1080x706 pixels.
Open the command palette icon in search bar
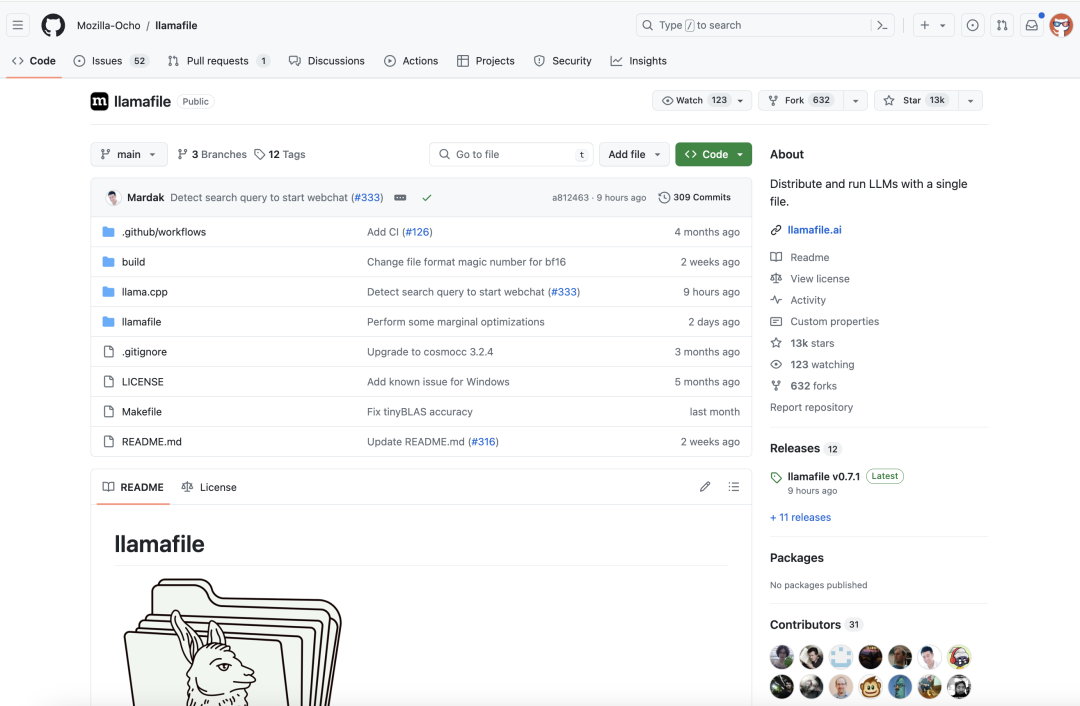pyautogui.click(x=882, y=25)
